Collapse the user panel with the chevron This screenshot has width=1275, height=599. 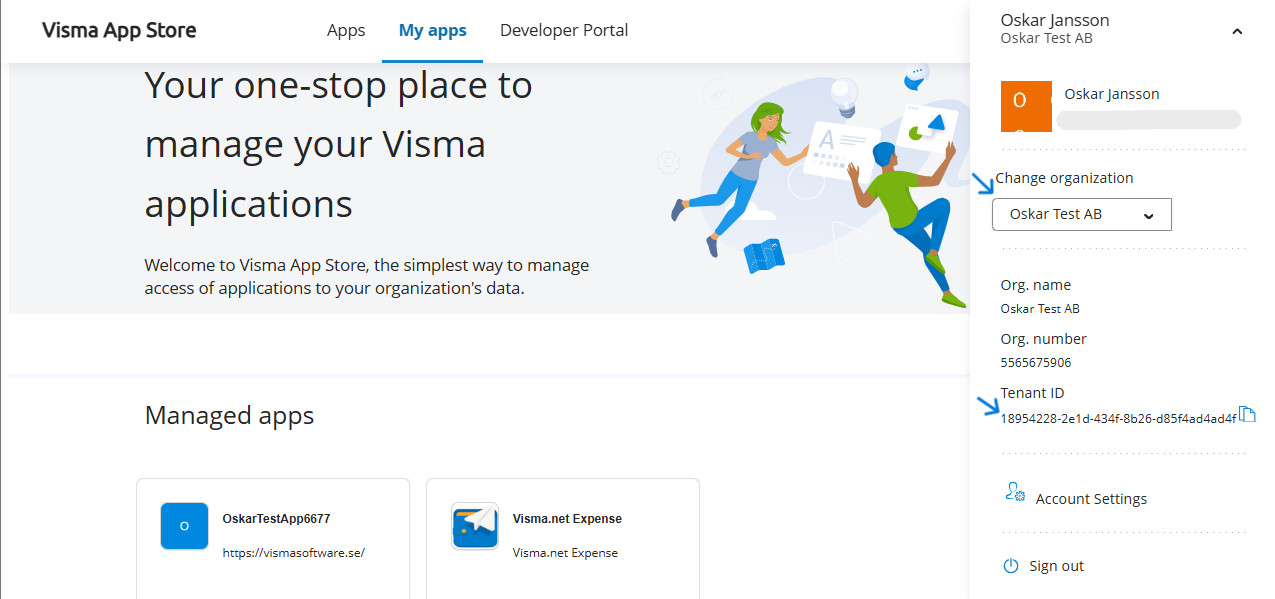pos(1237,31)
